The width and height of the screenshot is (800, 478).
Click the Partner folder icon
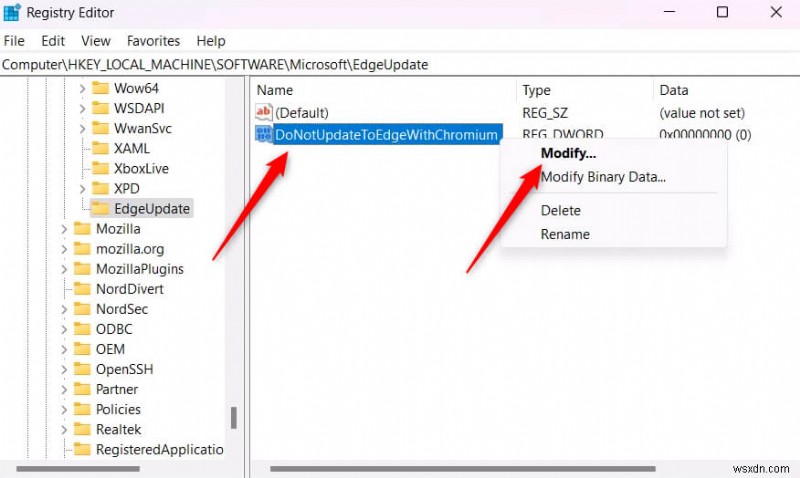pyautogui.click(x=82, y=389)
